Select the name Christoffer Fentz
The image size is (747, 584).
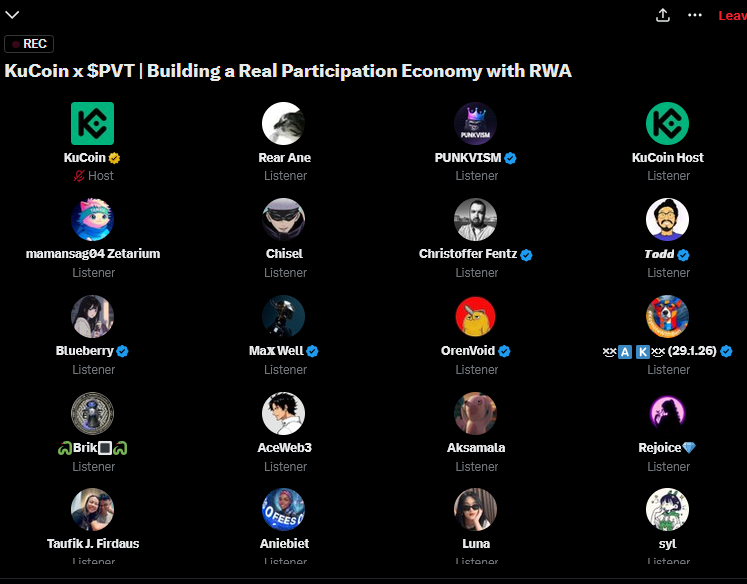[468, 254]
